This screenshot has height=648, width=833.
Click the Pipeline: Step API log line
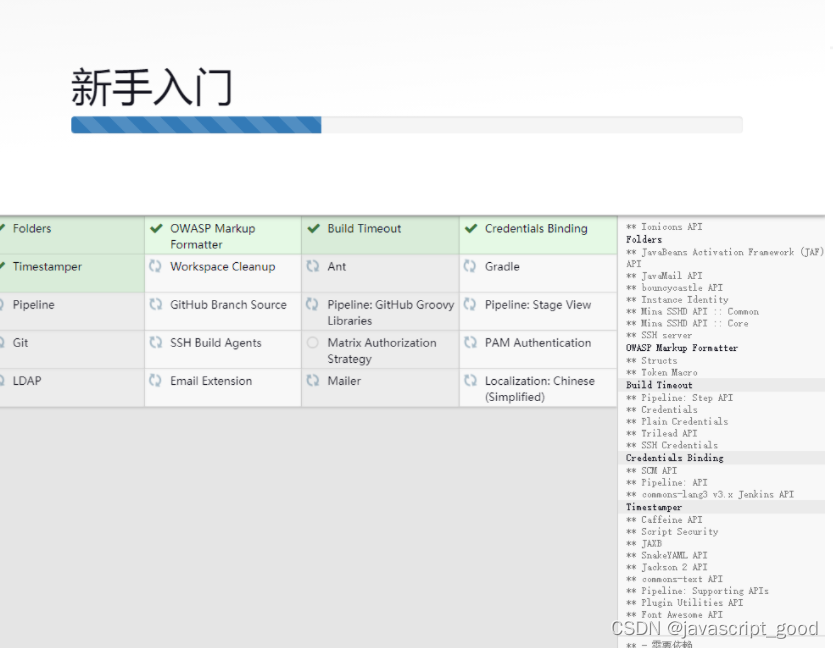[x=679, y=397]
